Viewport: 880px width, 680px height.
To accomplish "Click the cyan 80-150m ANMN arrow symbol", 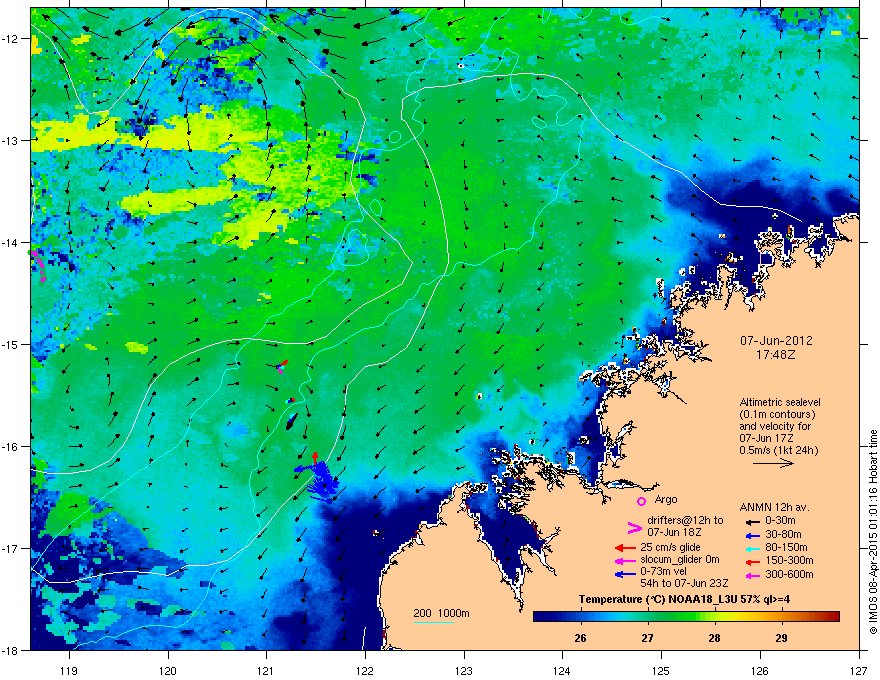I will pyautogui.click(x=753, y=548).
